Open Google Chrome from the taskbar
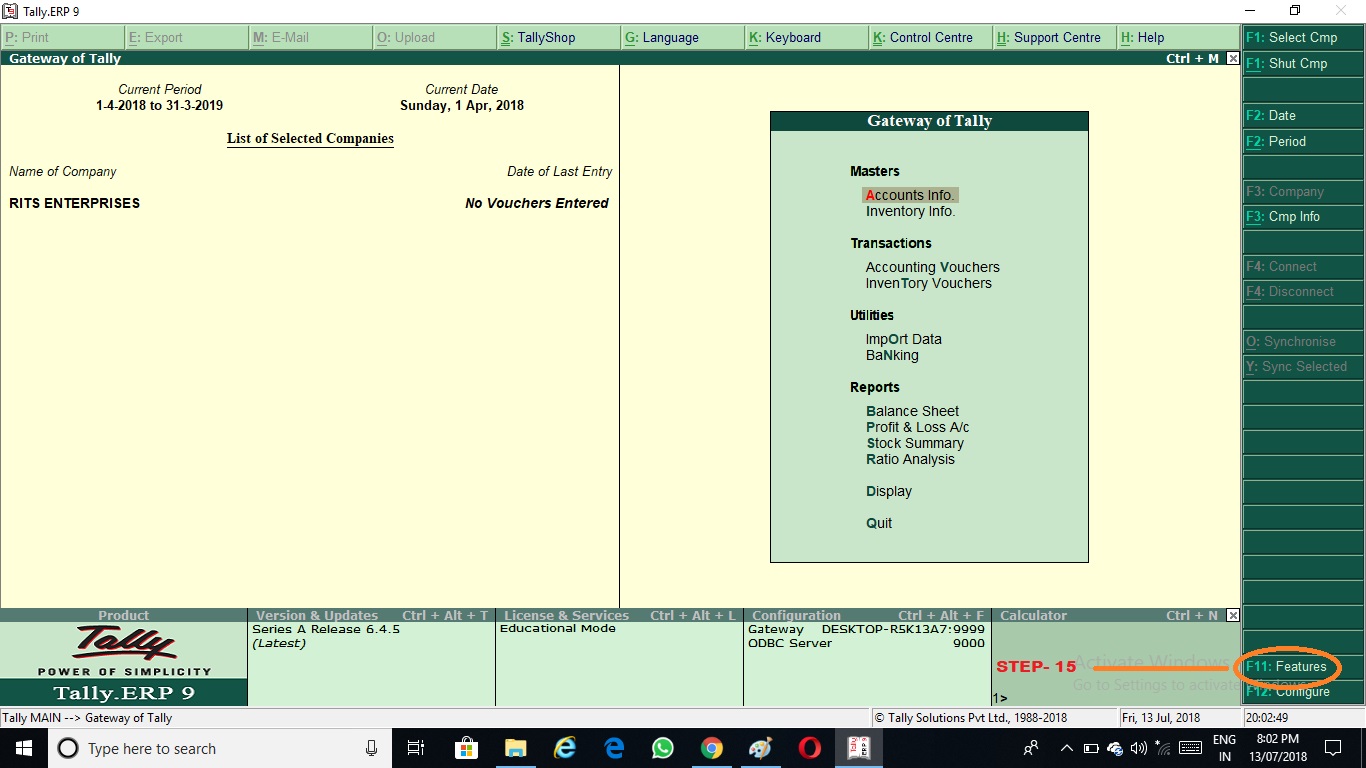The height and width of the screenshot is (768, 1366). coord(712,748)
